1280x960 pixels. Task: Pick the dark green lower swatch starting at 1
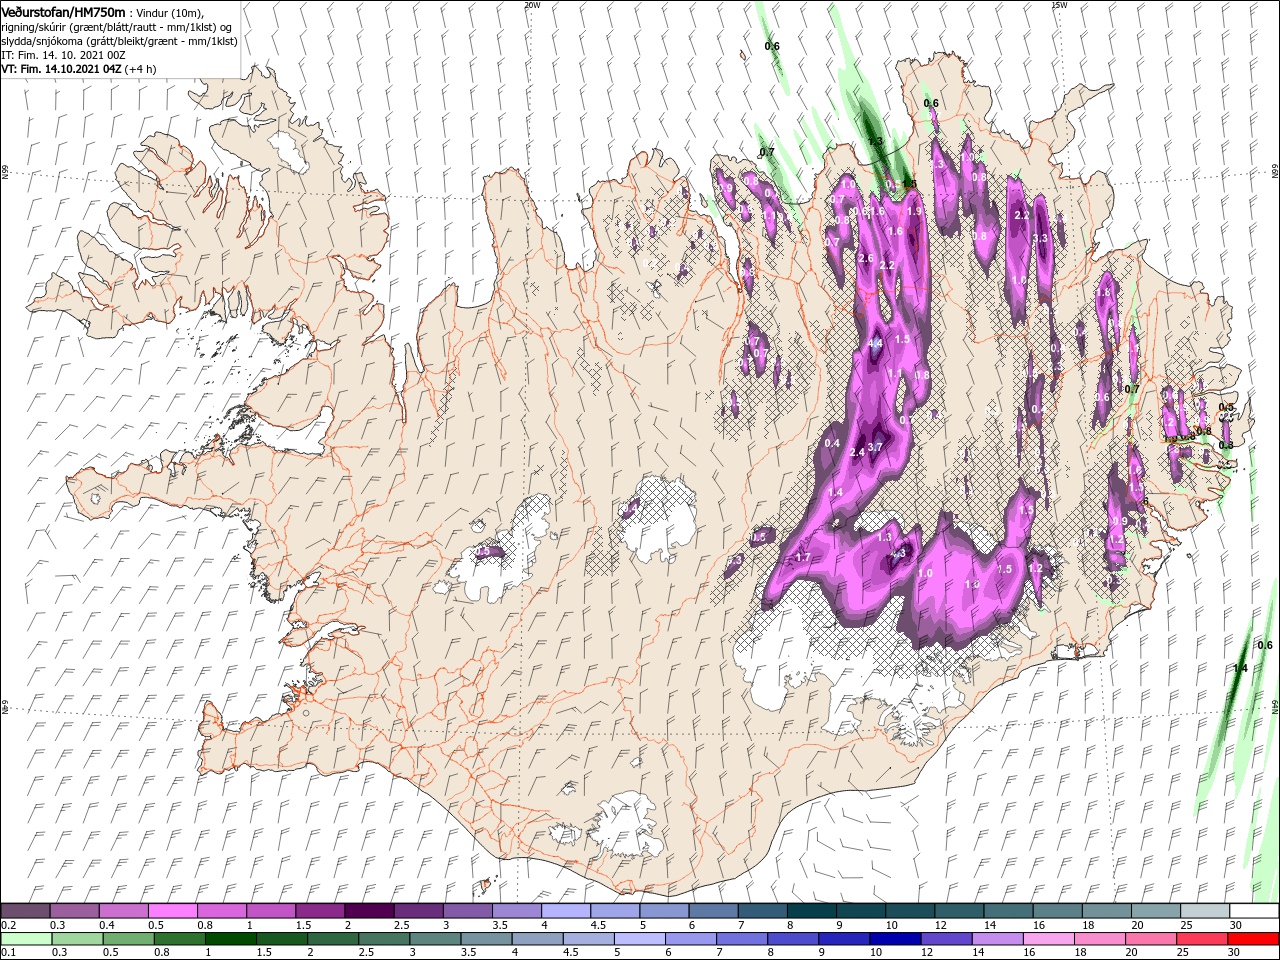click(229, 939)
